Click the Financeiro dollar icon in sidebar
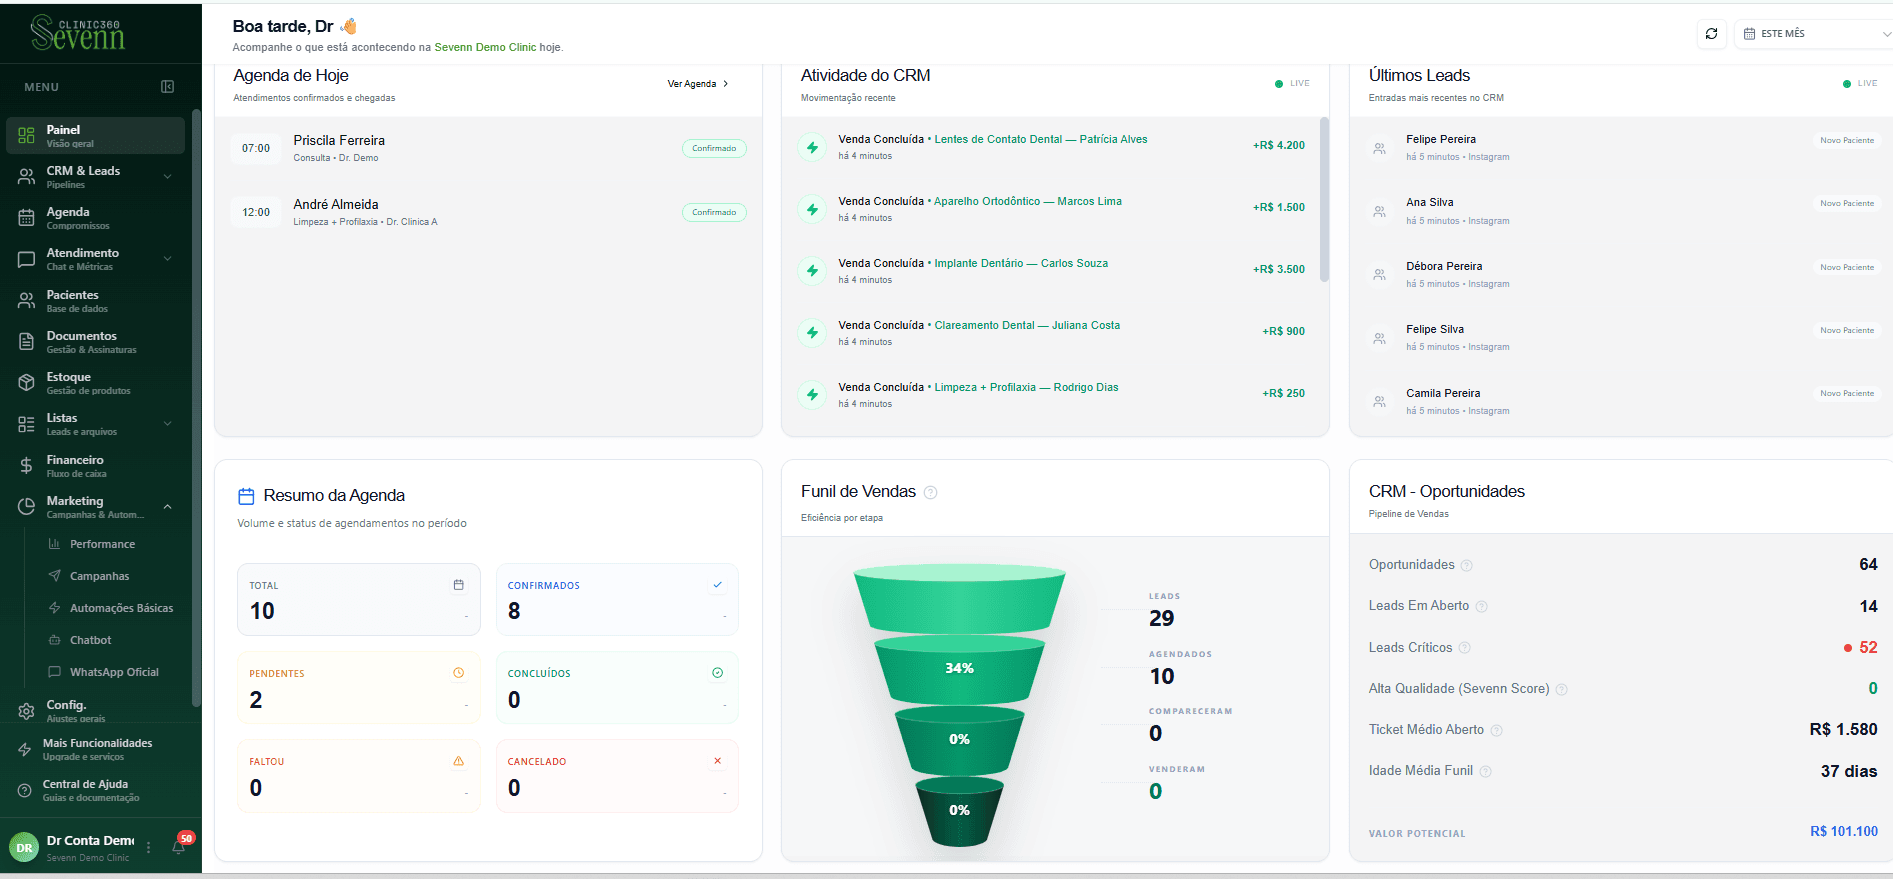This screenshot has width=1893, height=879. point(27,466)
